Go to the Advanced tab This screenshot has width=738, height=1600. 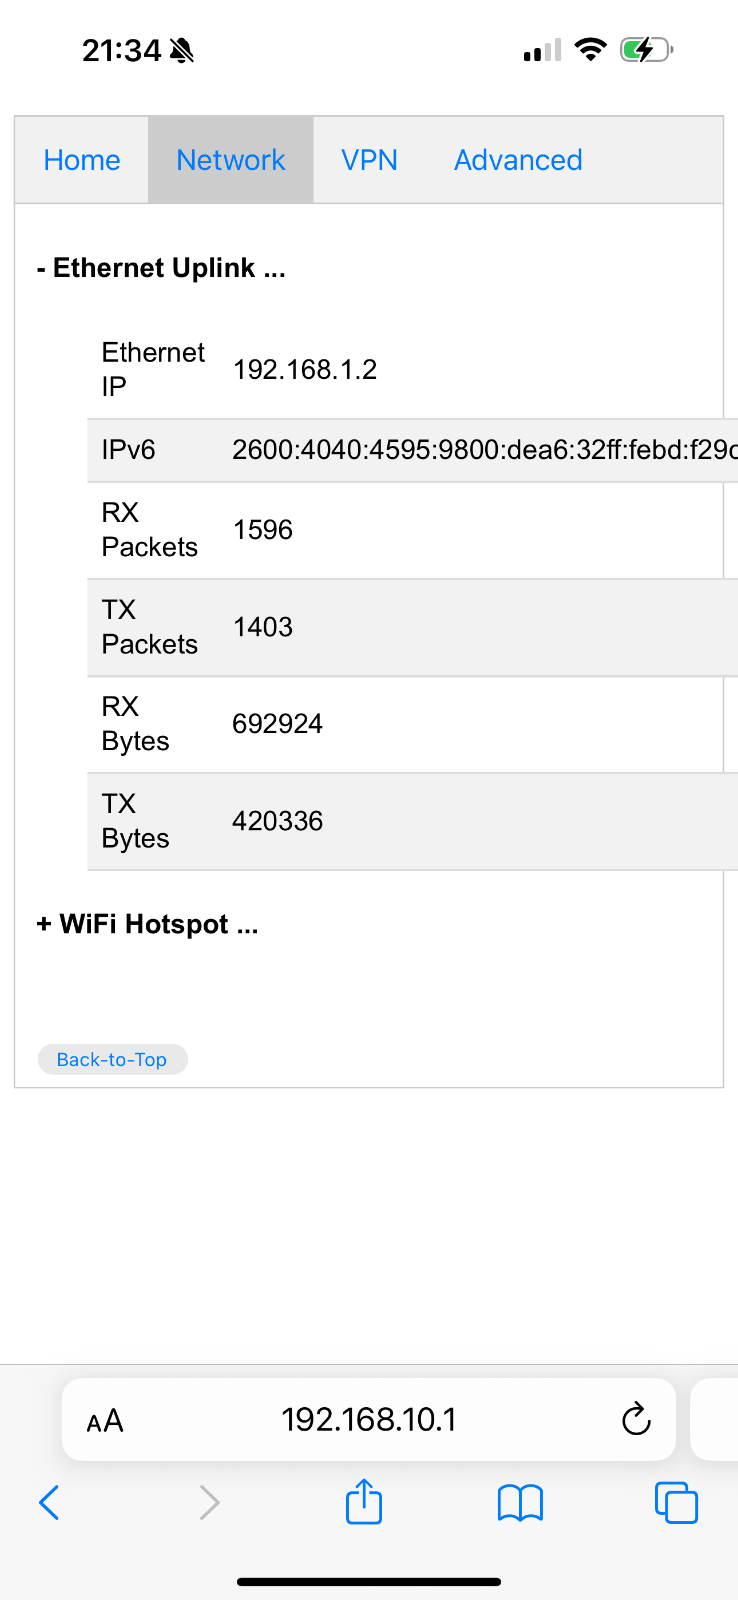tap(518, 160)
